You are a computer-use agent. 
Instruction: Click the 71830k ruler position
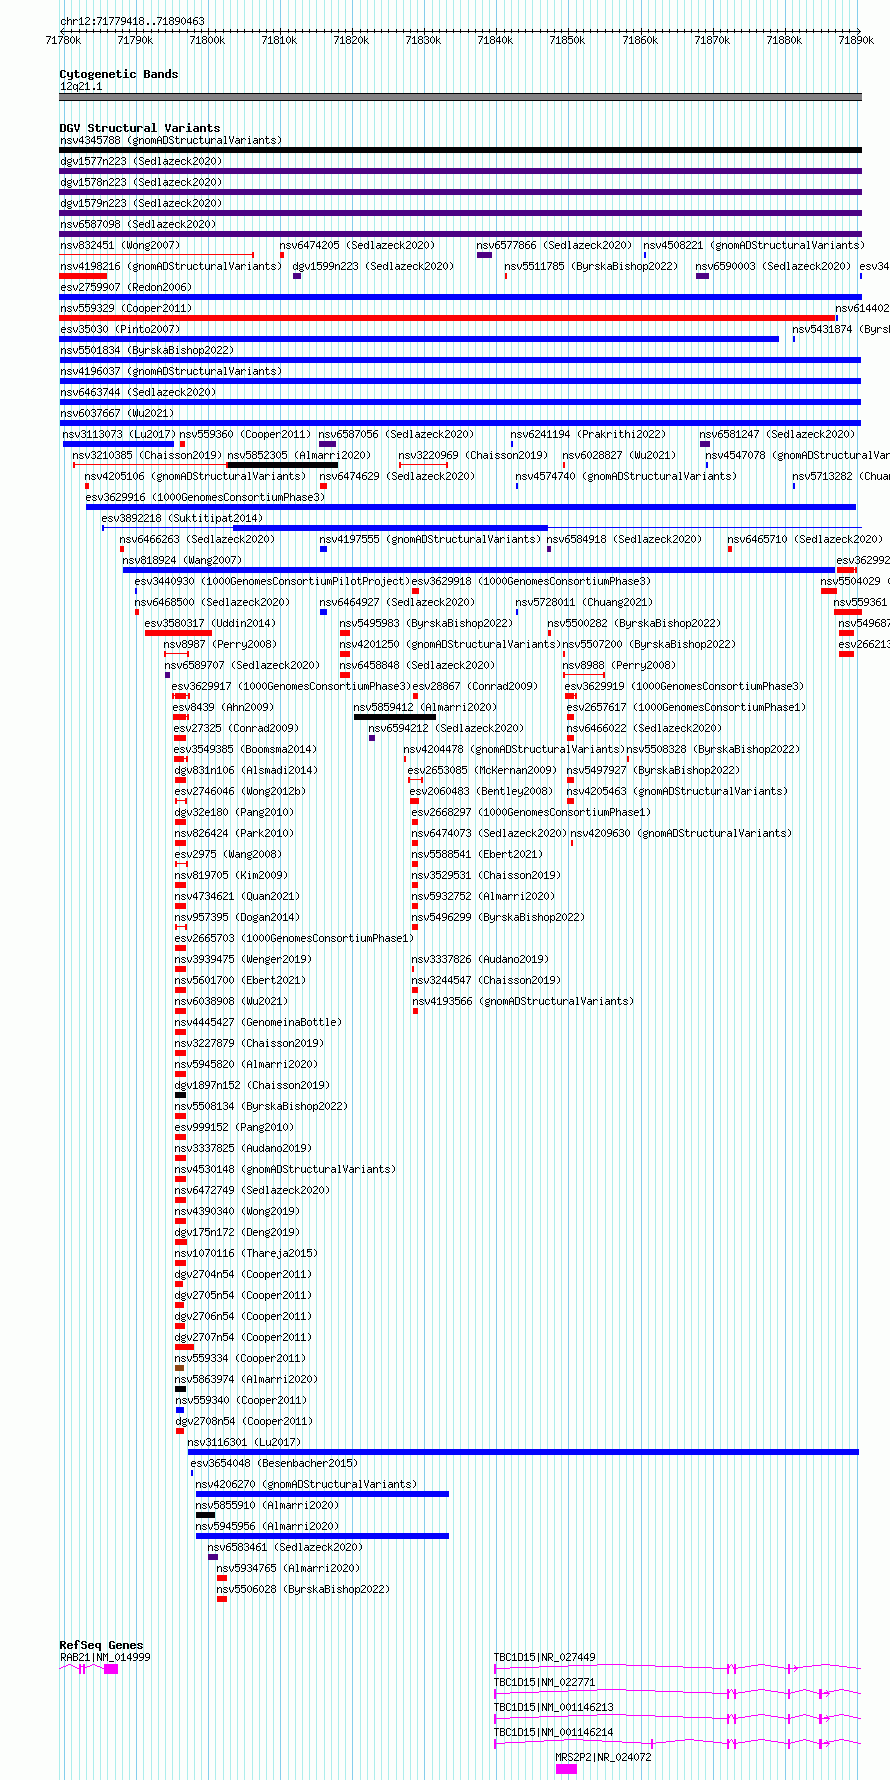(x=423, y=40)
